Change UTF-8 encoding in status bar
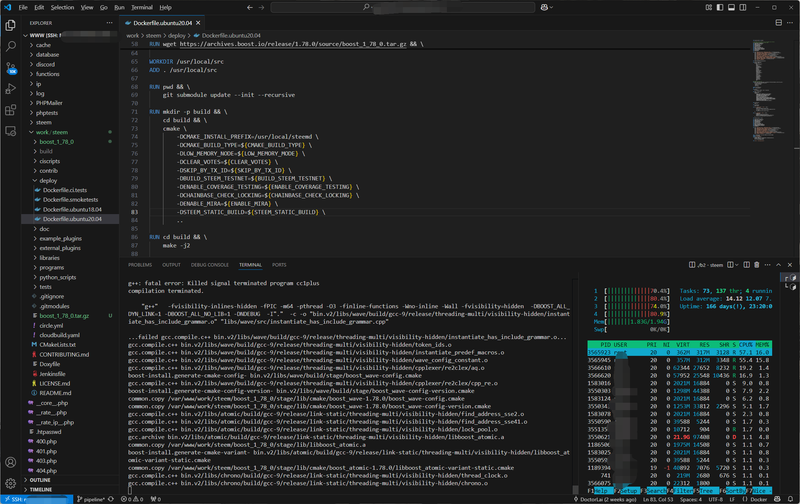Screen dimensions: 800x504 point(715,499)
